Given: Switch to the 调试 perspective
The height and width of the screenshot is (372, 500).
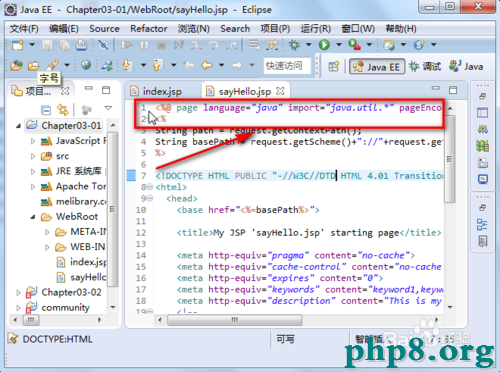Looking at the screenshot, I should (425, 67).
